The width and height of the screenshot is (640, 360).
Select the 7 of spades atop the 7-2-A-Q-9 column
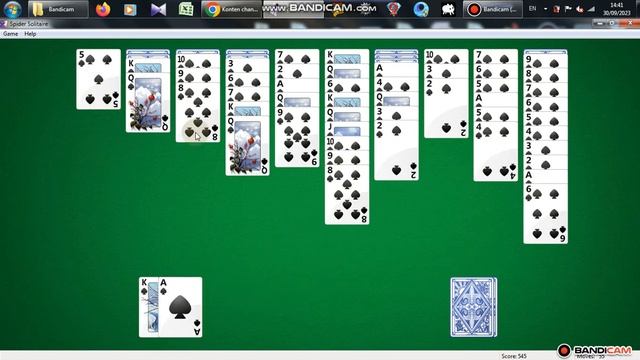(297, 56)
